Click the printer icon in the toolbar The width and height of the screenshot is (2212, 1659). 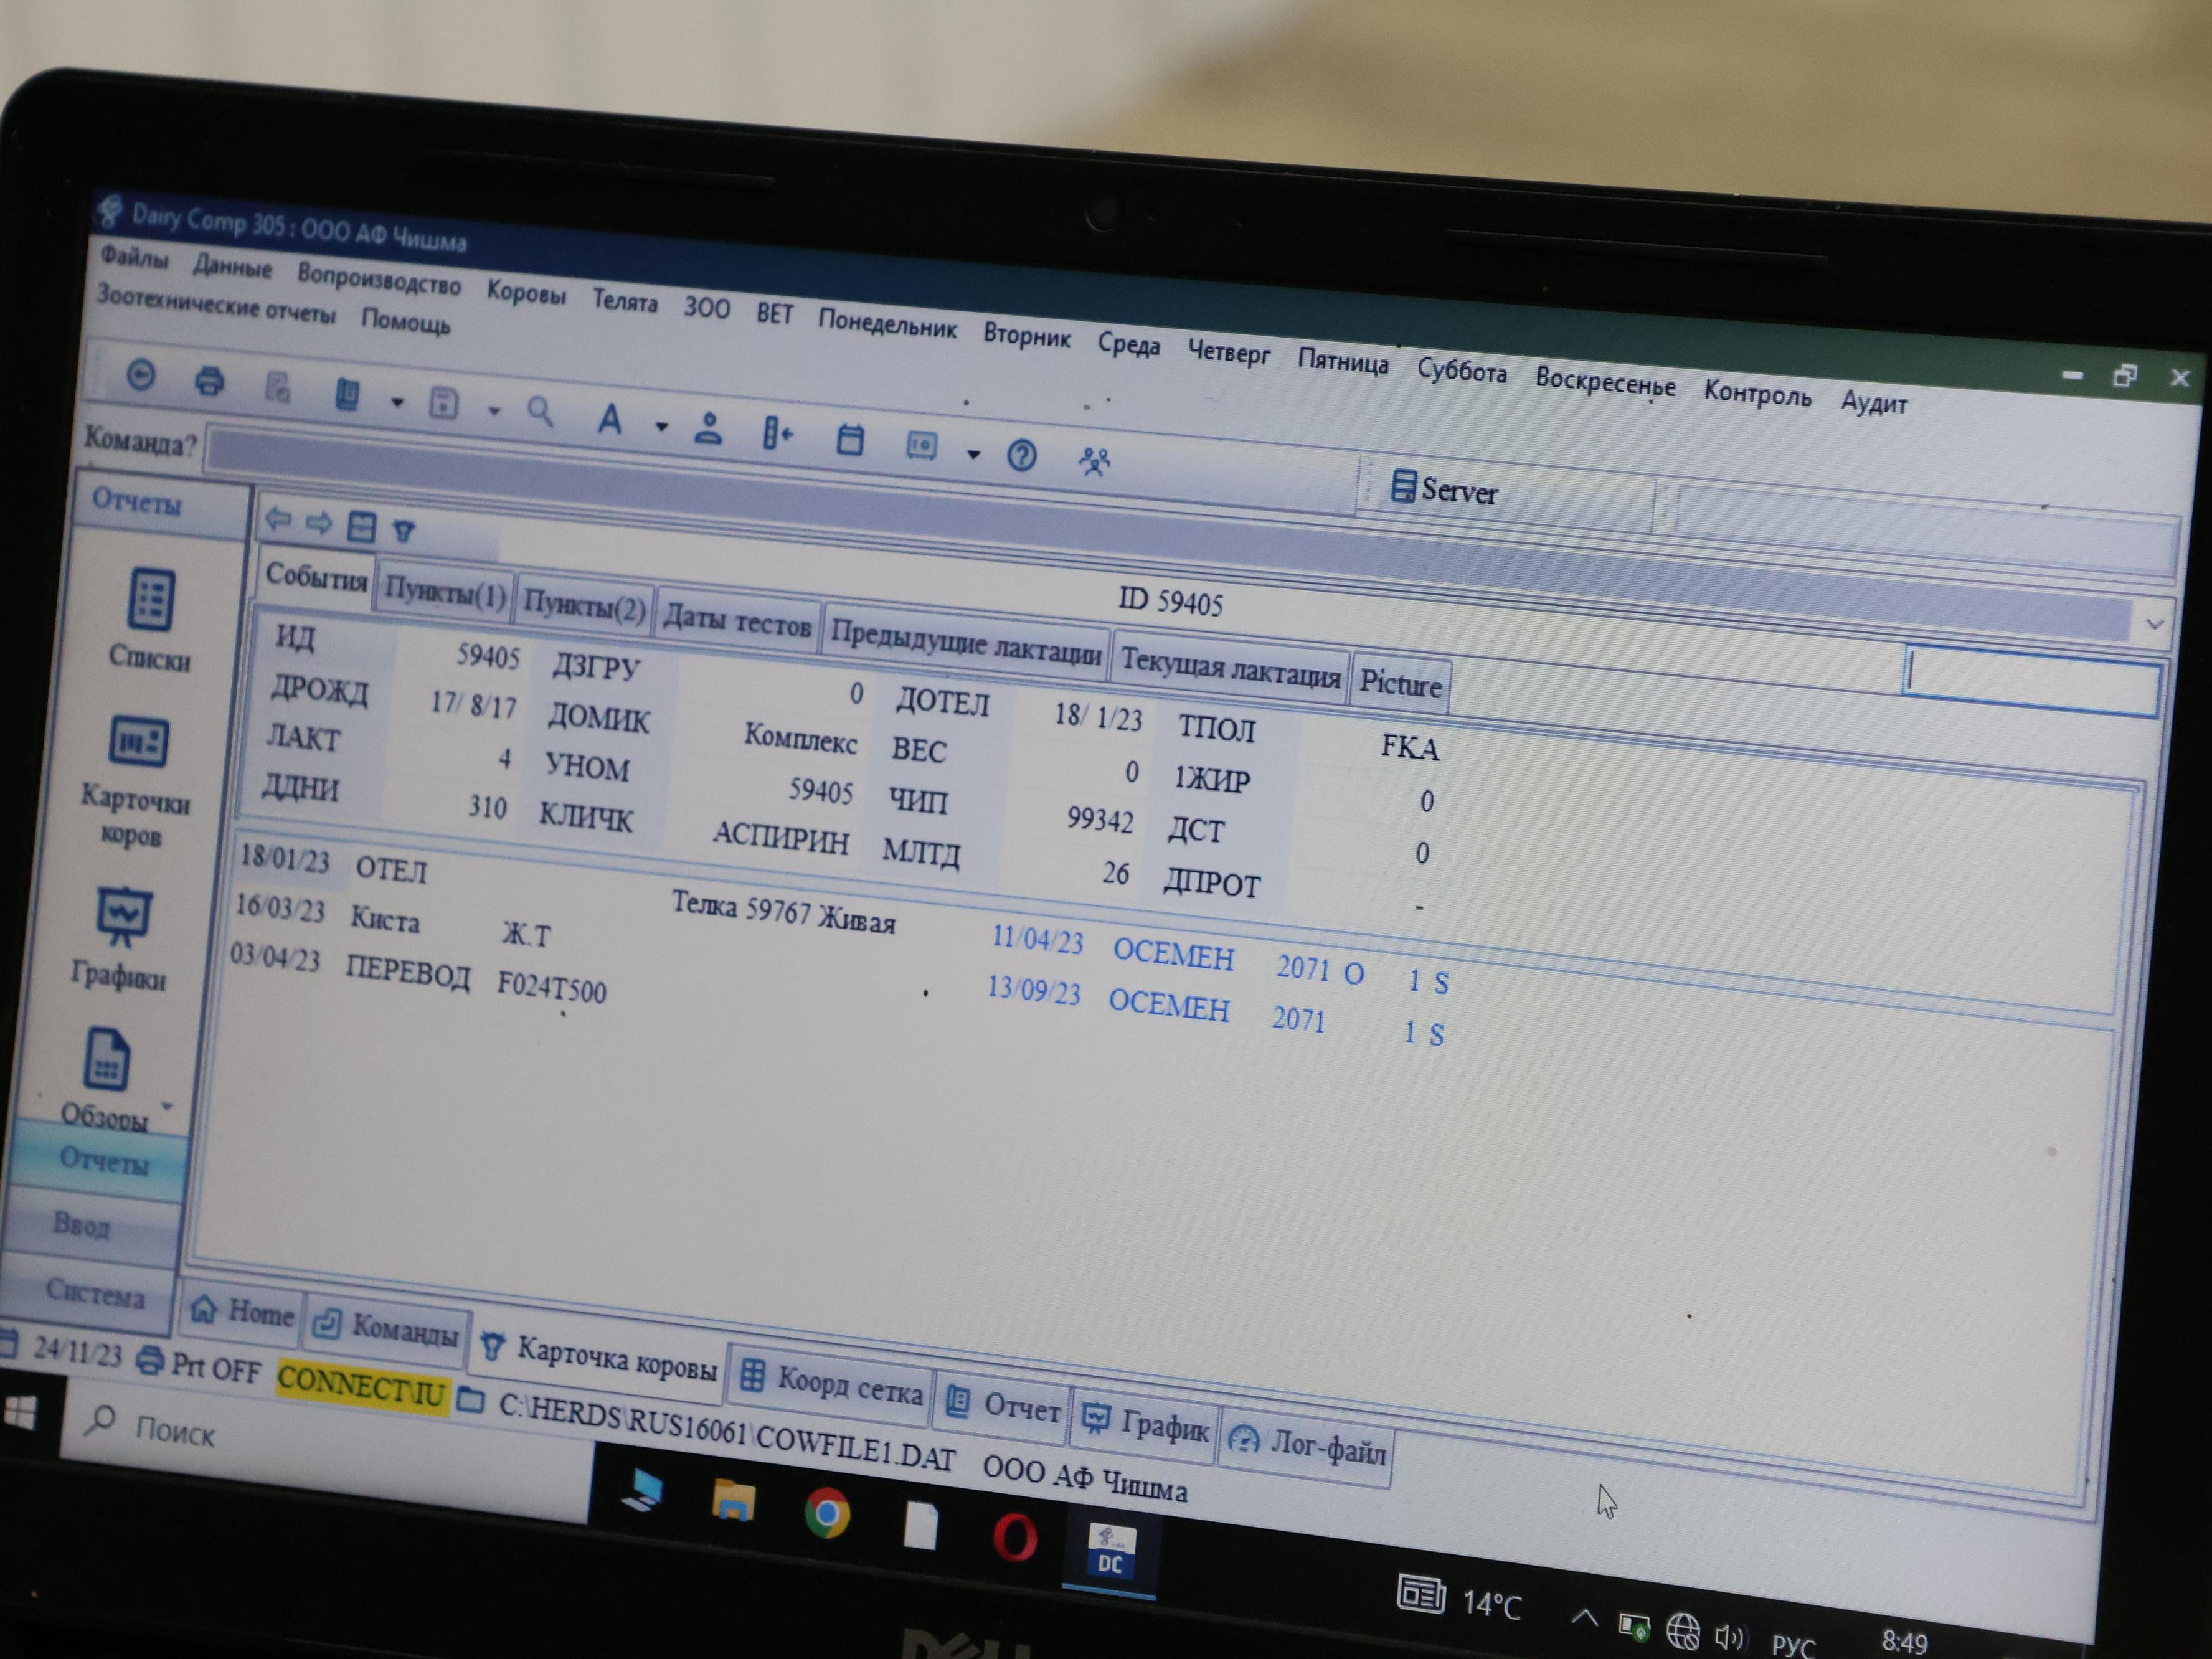tap(209, 381)
